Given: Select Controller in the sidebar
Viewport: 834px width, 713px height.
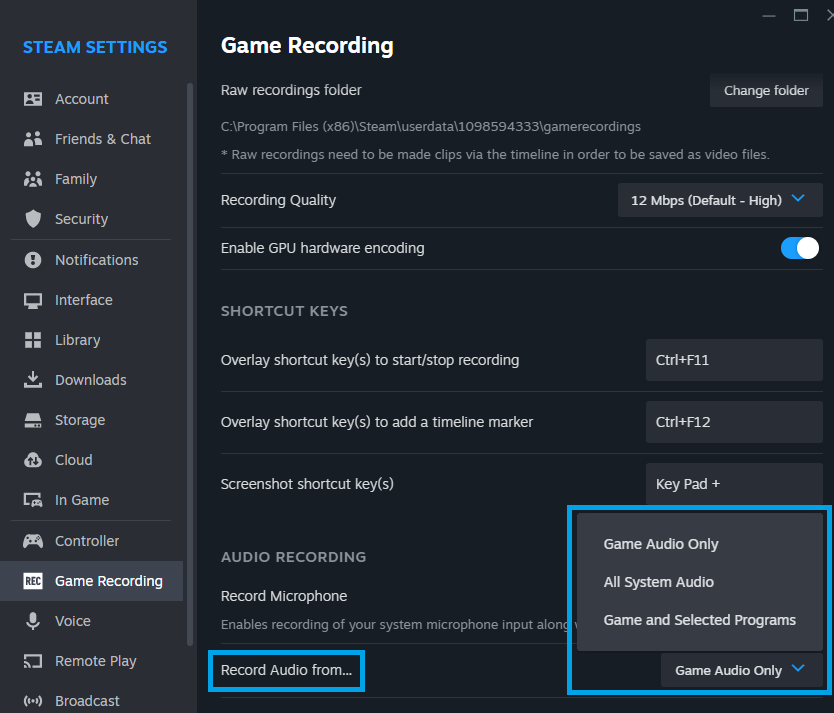Looking at the screenshot, I should tap(91, 541).
